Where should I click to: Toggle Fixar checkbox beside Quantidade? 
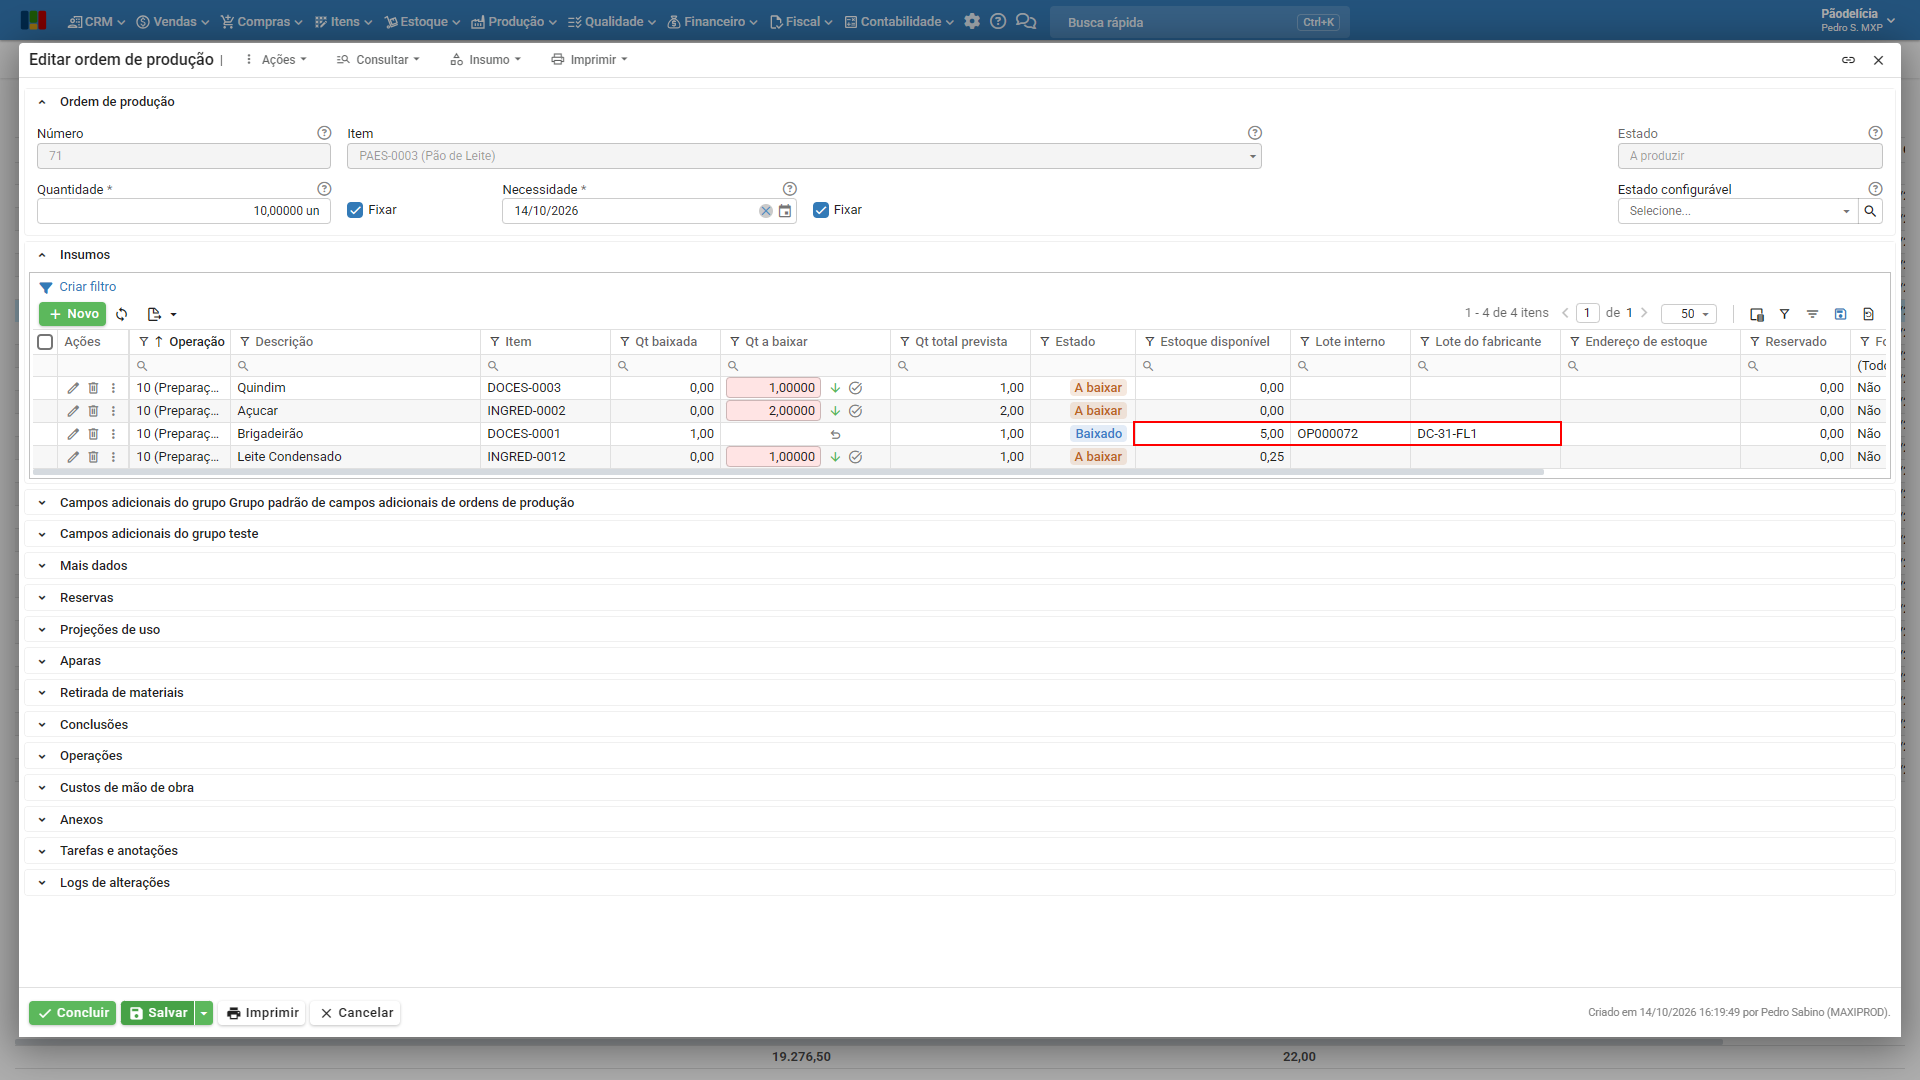click(355, 210)
